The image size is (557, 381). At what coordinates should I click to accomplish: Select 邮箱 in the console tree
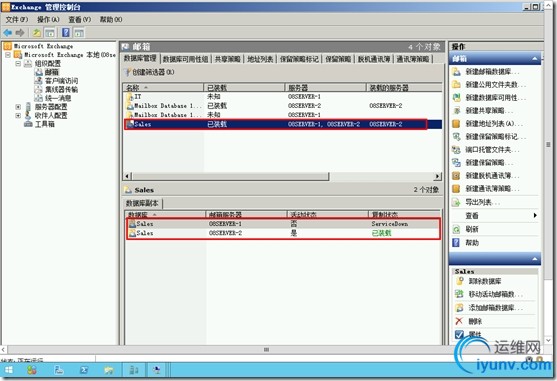coord(52,72)
